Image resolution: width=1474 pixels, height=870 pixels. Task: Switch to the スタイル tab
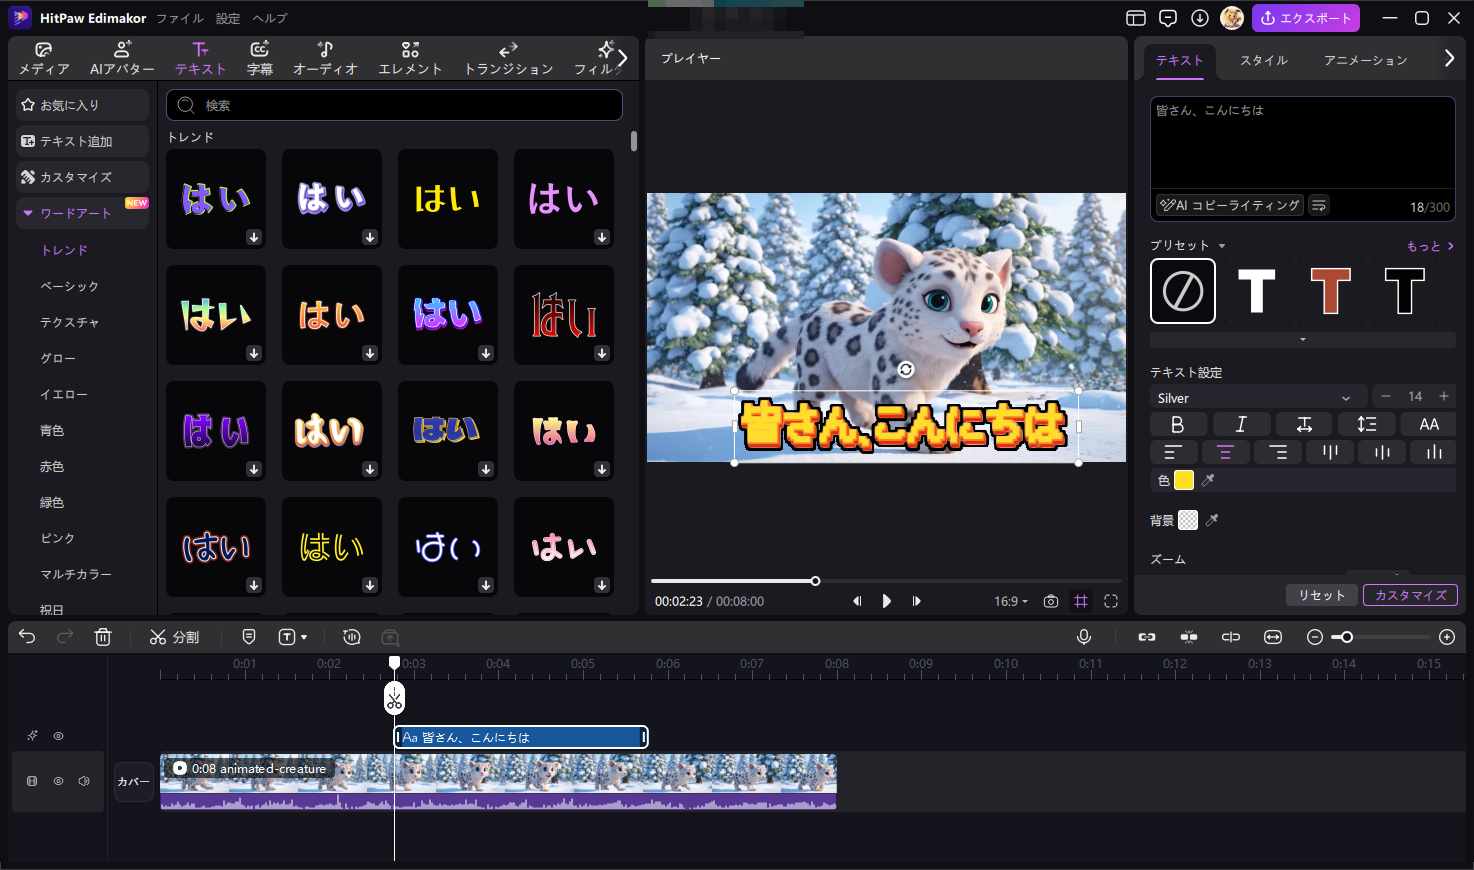pyautogui.click(x=1264, y=60)
